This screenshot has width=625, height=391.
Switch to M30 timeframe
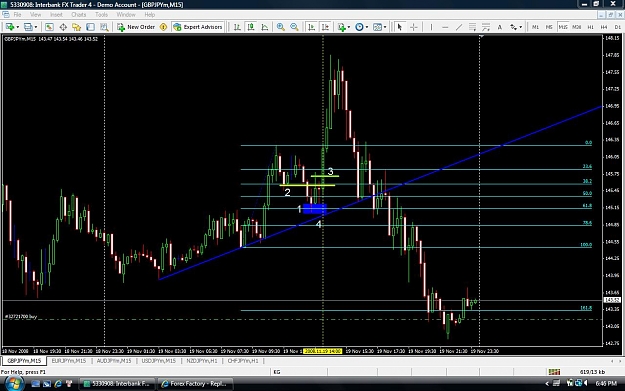(576, 27)
